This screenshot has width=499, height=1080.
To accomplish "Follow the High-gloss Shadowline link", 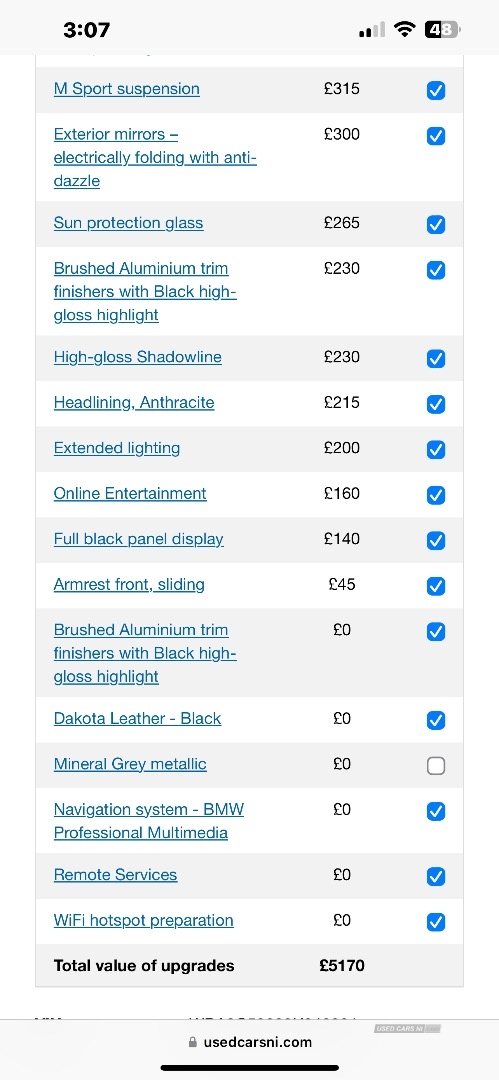I will pyautogui.click(x=138, y=357).
